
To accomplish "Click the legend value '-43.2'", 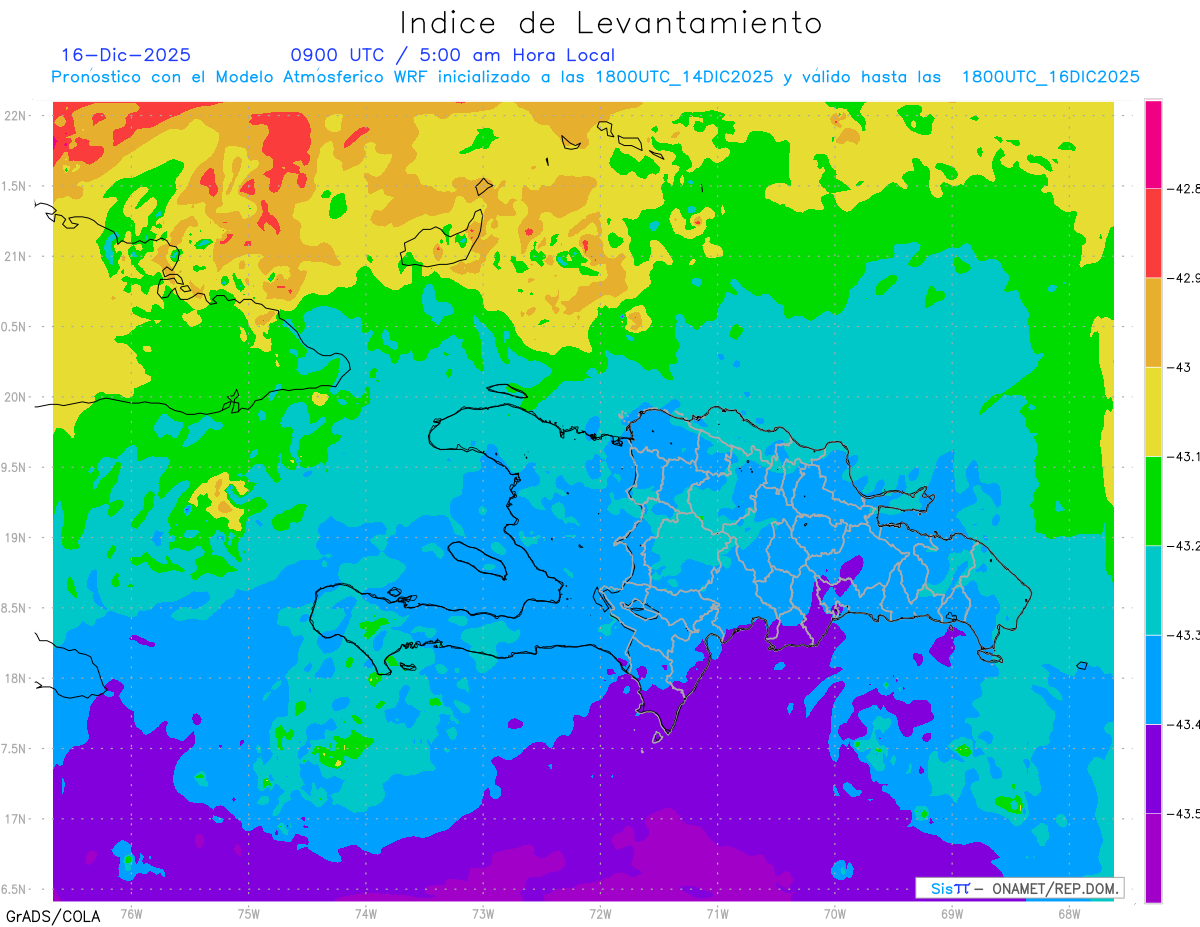I will pos(1182,545).
